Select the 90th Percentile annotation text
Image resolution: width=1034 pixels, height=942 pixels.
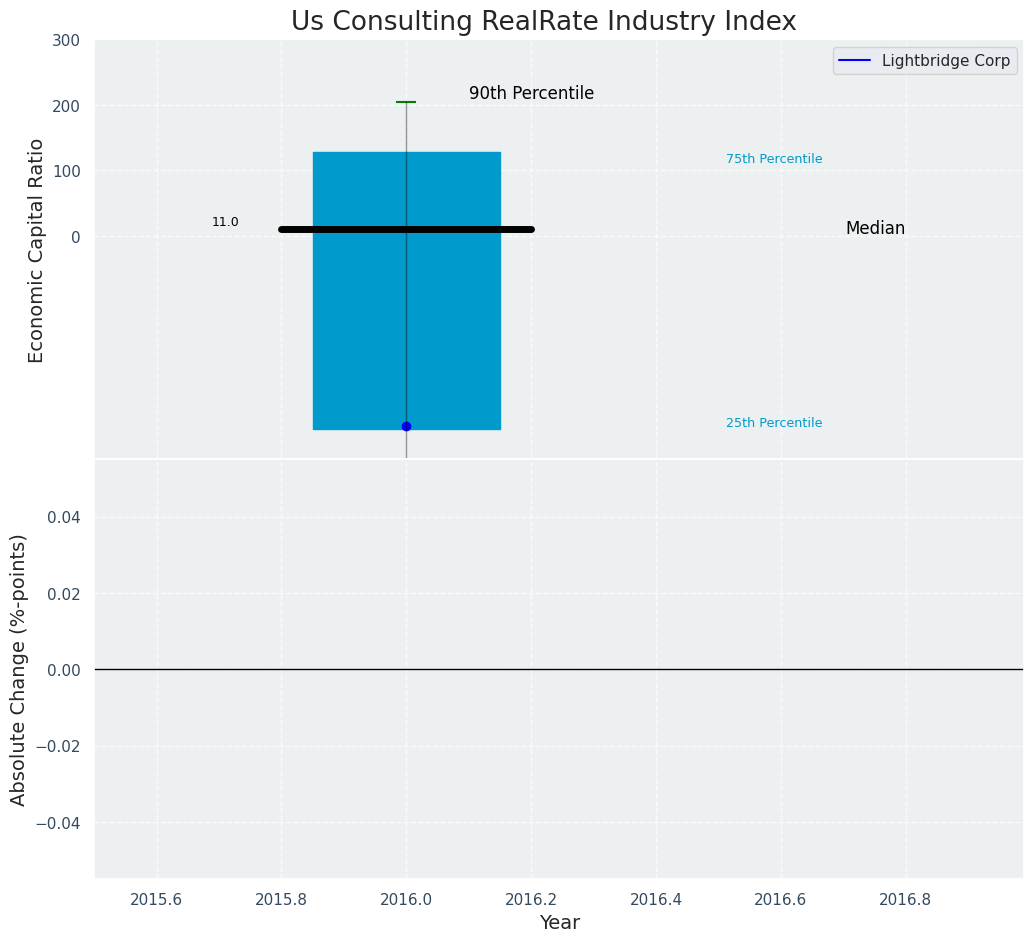tap(532, 93)
